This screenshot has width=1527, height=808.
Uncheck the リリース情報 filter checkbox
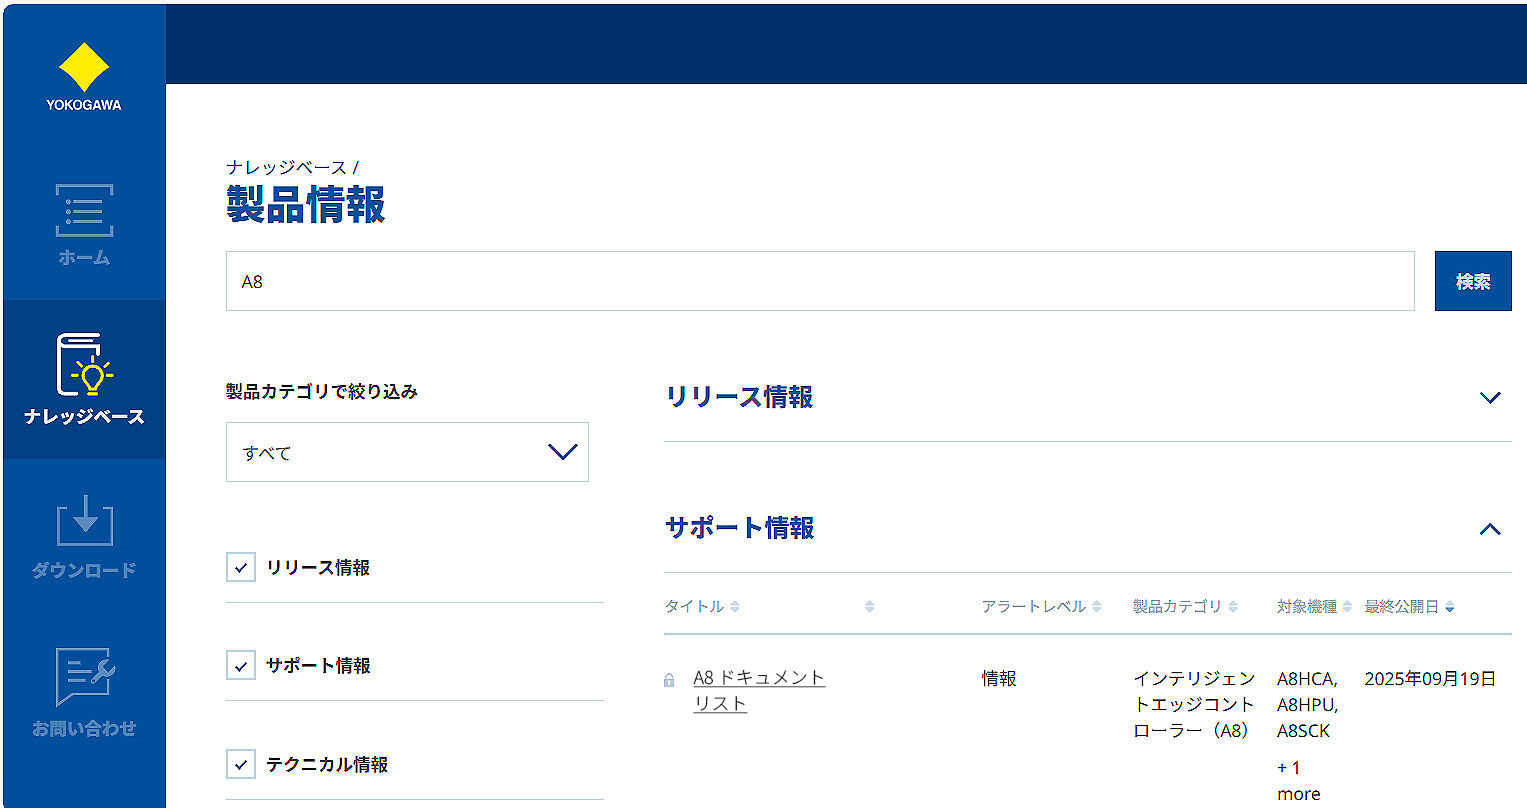click(x=240, y=567)
